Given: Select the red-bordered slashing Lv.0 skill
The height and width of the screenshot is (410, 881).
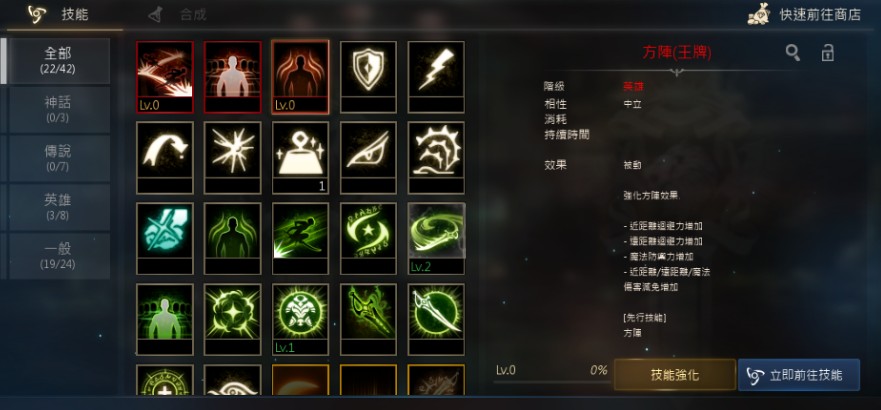Looking at the screenshot, I should point(165,77).
